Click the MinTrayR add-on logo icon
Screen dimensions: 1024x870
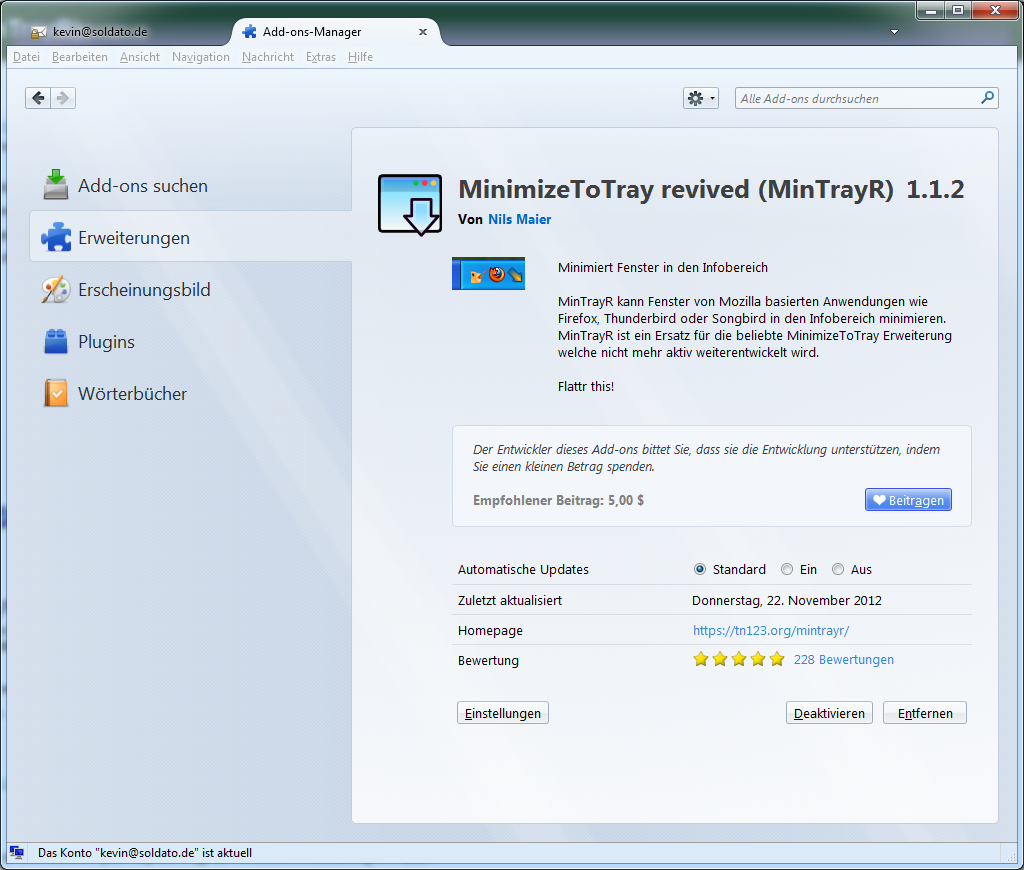pyautogui.click(x=410, y=204)
